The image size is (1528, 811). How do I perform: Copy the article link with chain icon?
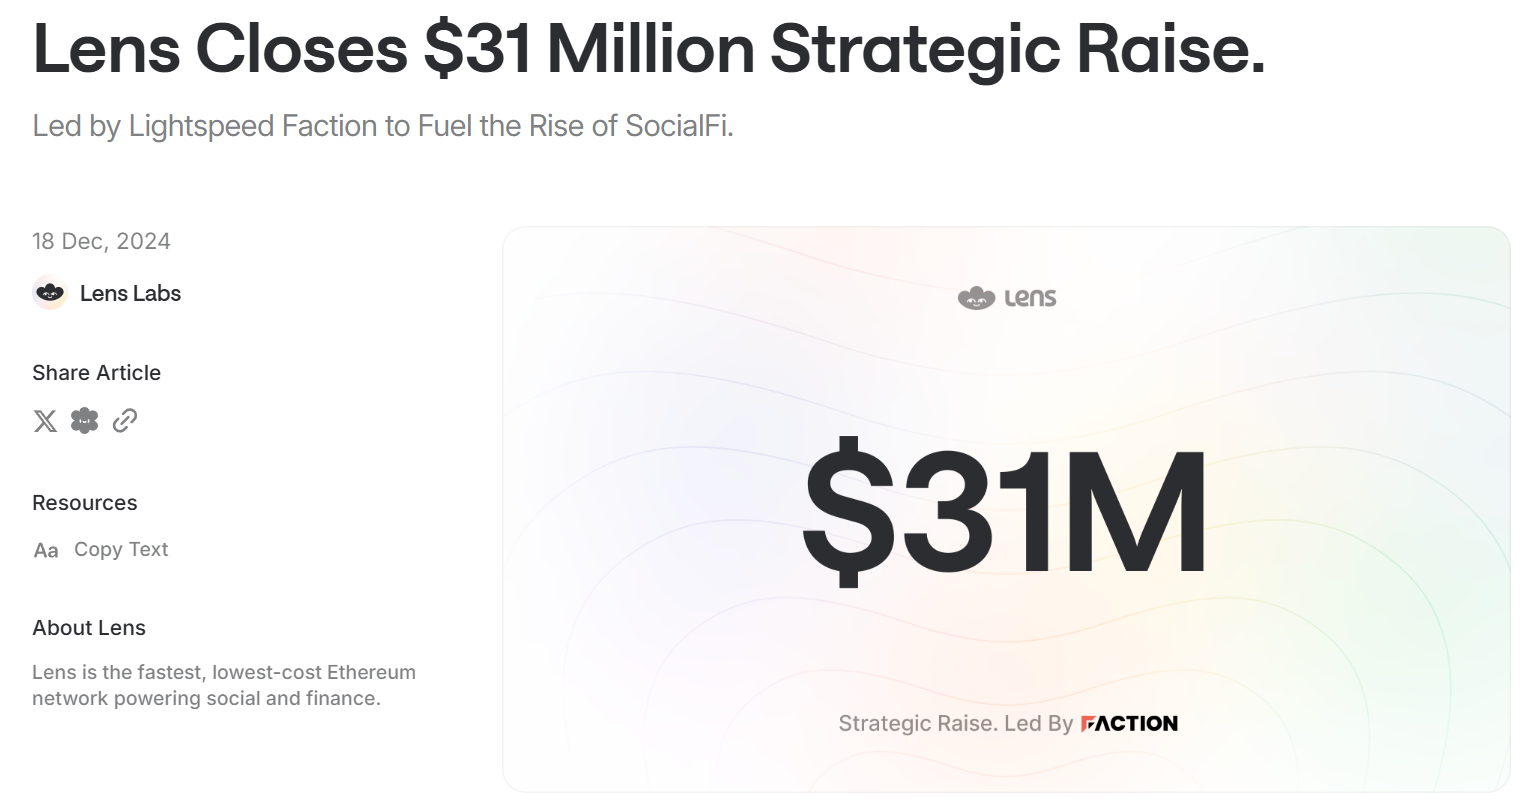125,421
